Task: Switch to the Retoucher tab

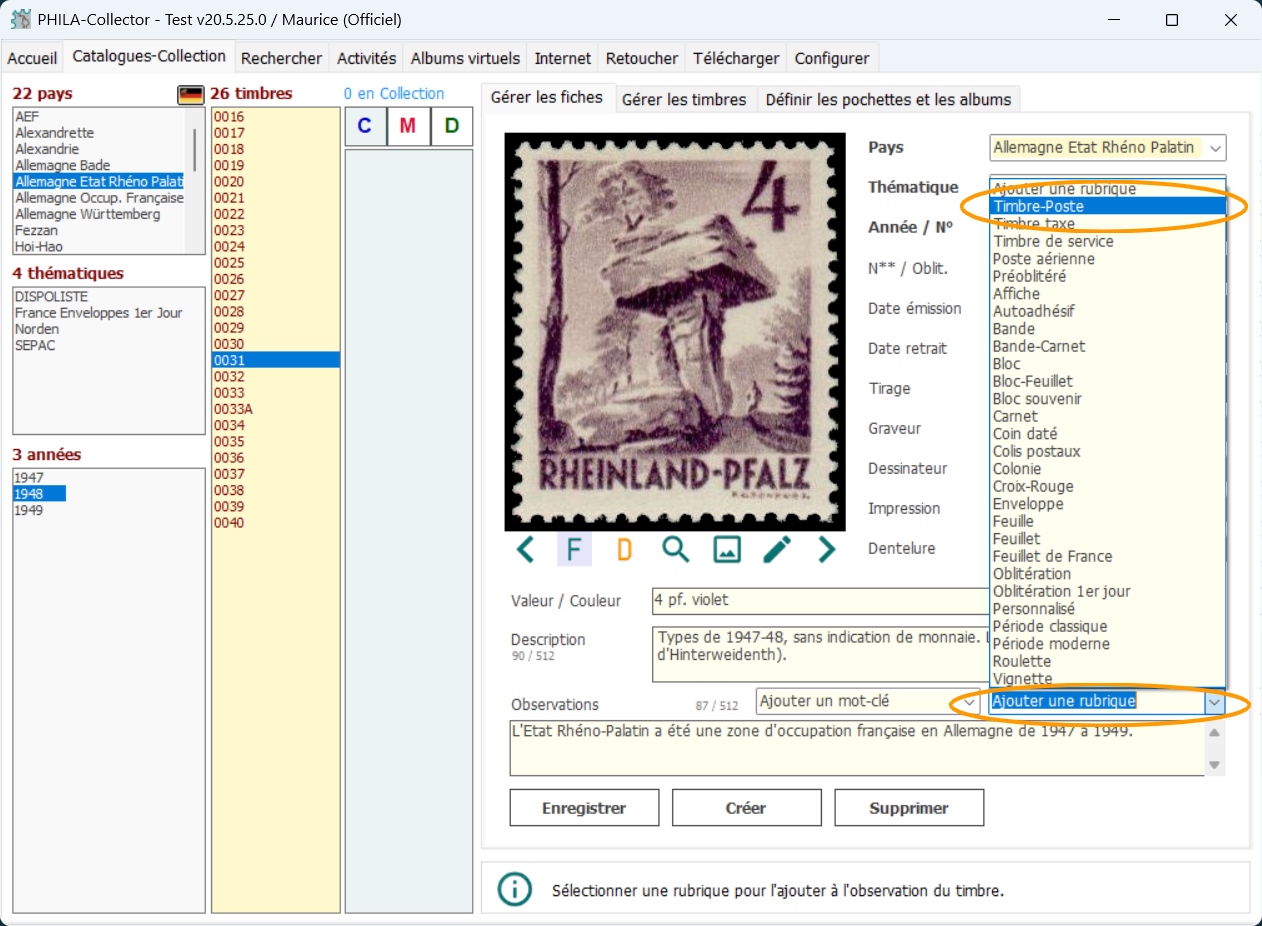Action: (x=642, y=58)
